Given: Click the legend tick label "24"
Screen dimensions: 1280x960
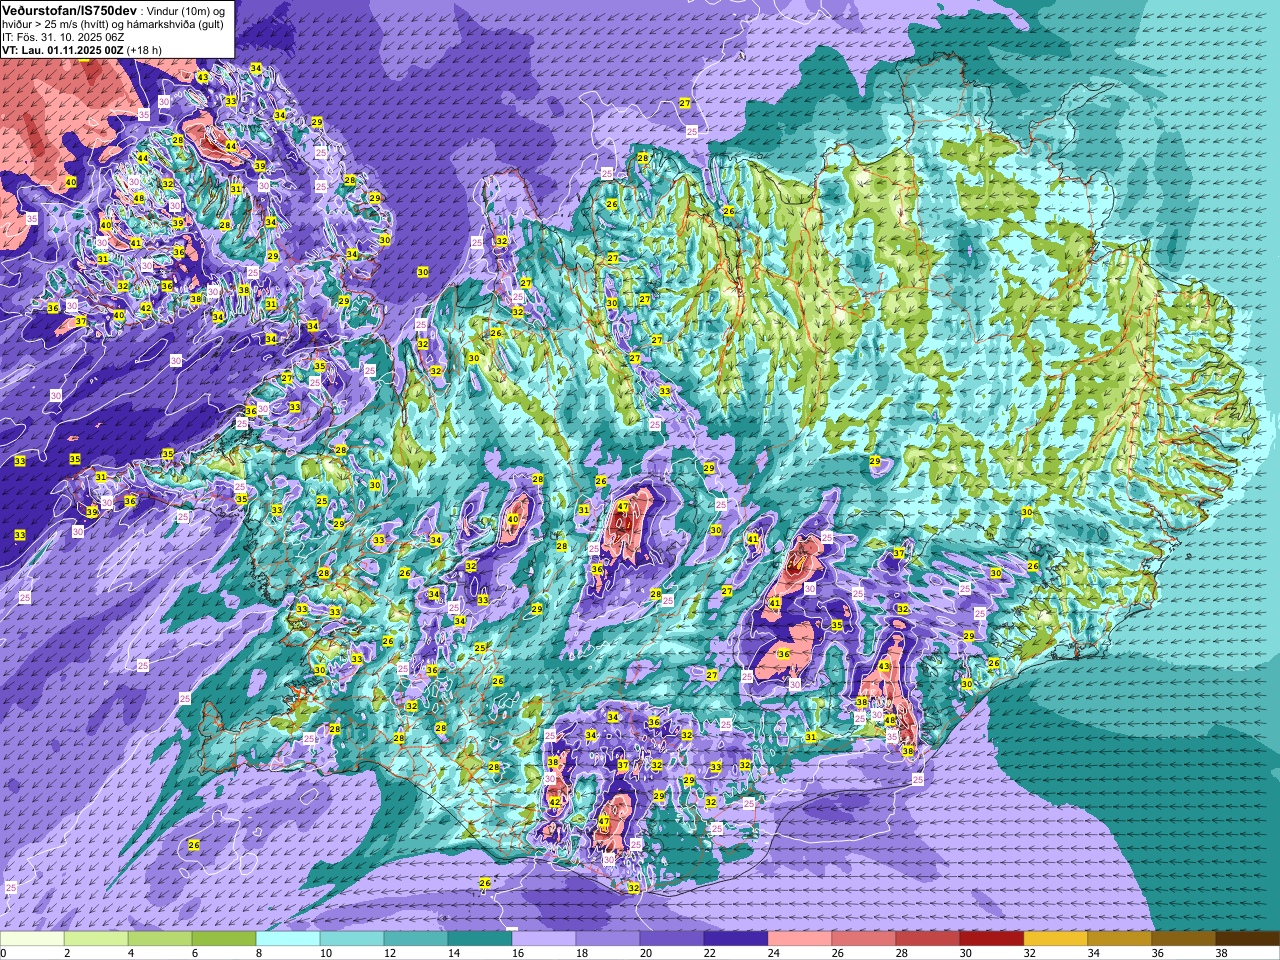Looking at the screenshot, I should [x=774, y=953].
